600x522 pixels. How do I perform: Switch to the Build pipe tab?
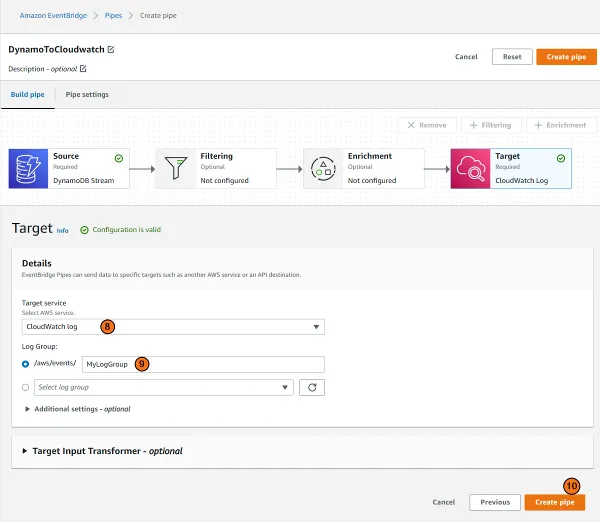click(x=27, y=95)
